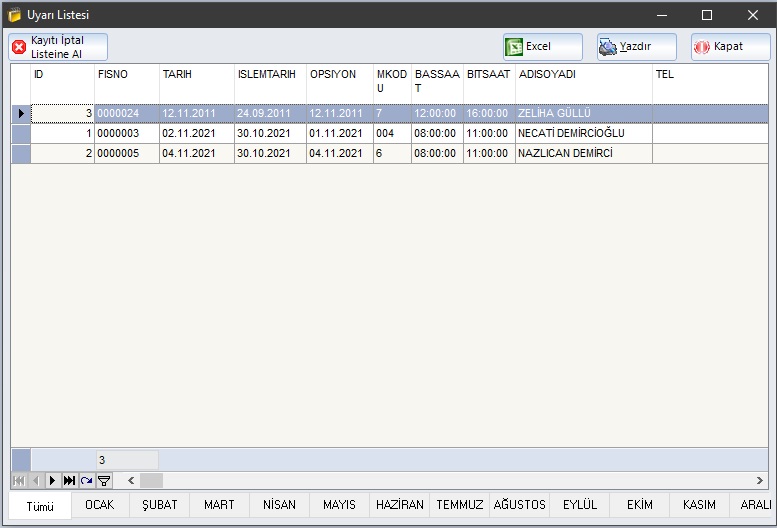Viewport: 777px width, 528px height.
Task: Go to next record navigator arrow
Action: tap(53, 481)
